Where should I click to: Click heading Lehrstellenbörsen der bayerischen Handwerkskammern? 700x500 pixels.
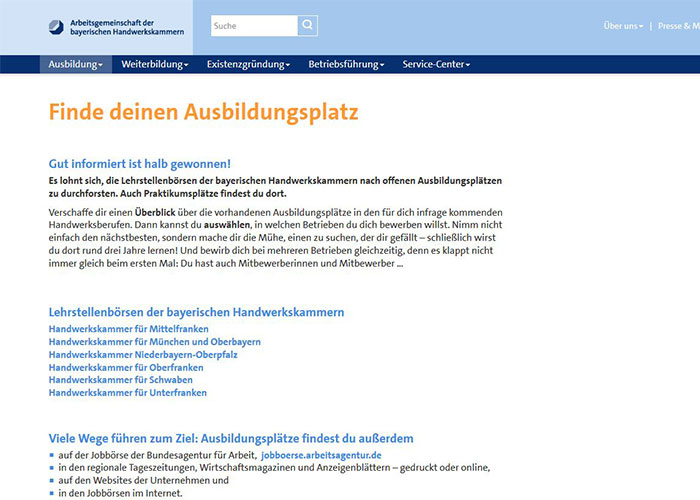(196, 312)
